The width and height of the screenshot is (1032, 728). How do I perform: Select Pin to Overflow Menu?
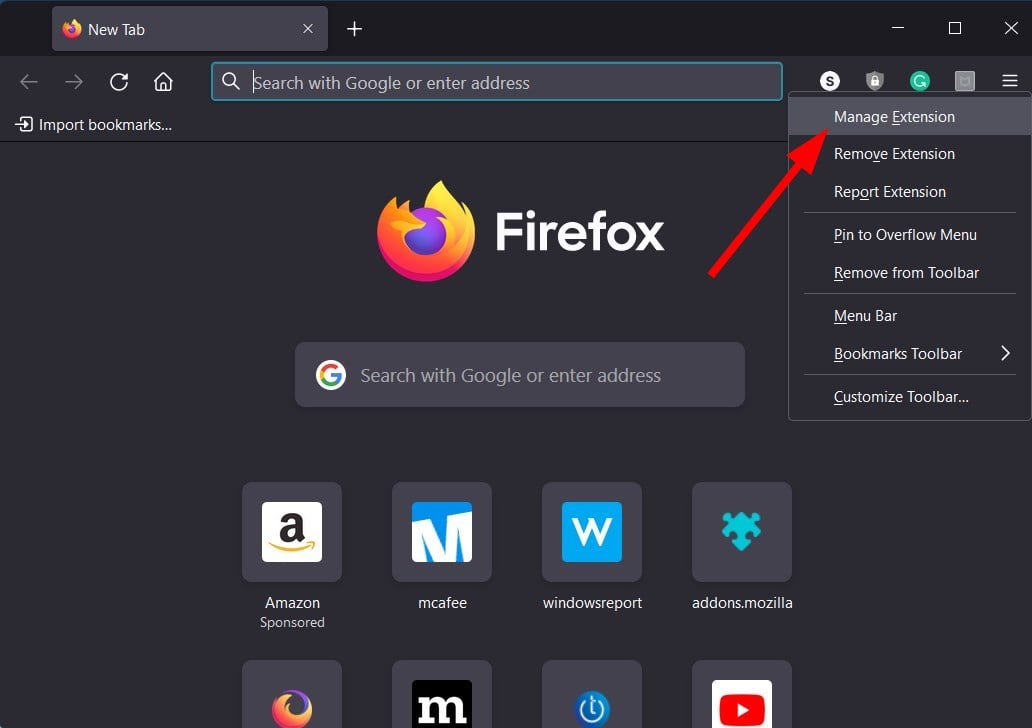[x=910, y=235]
